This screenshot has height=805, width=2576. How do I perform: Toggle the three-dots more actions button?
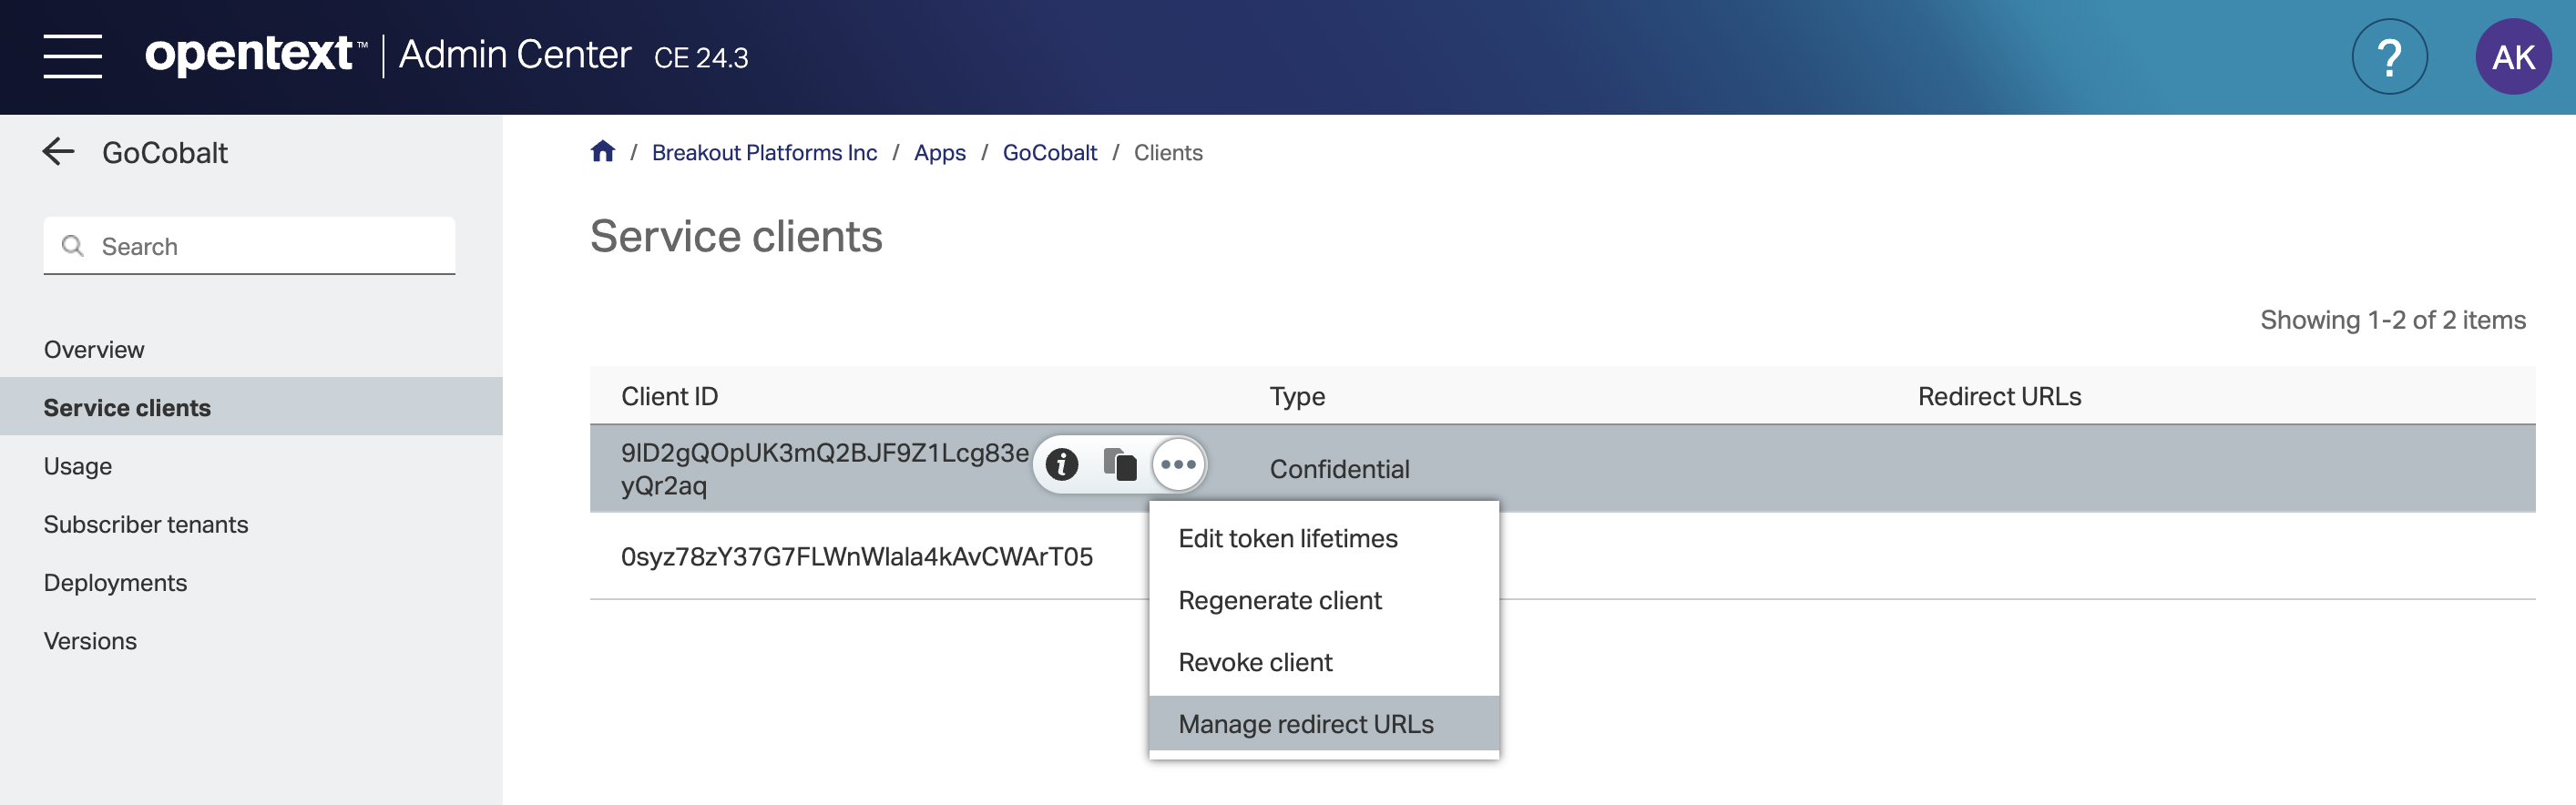tap(1178, 464)
